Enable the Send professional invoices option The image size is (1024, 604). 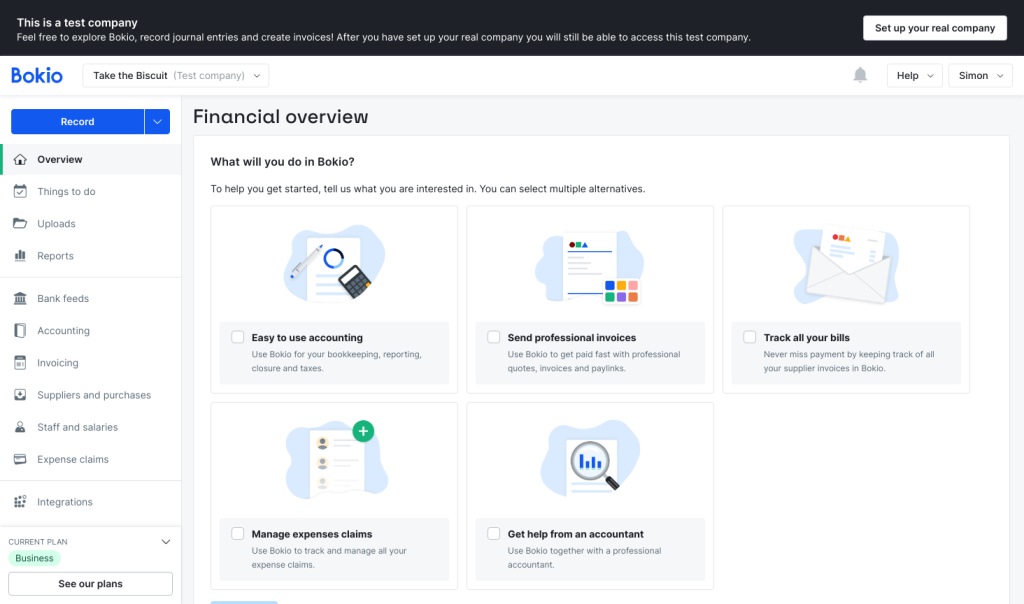[x=493, y=337]
